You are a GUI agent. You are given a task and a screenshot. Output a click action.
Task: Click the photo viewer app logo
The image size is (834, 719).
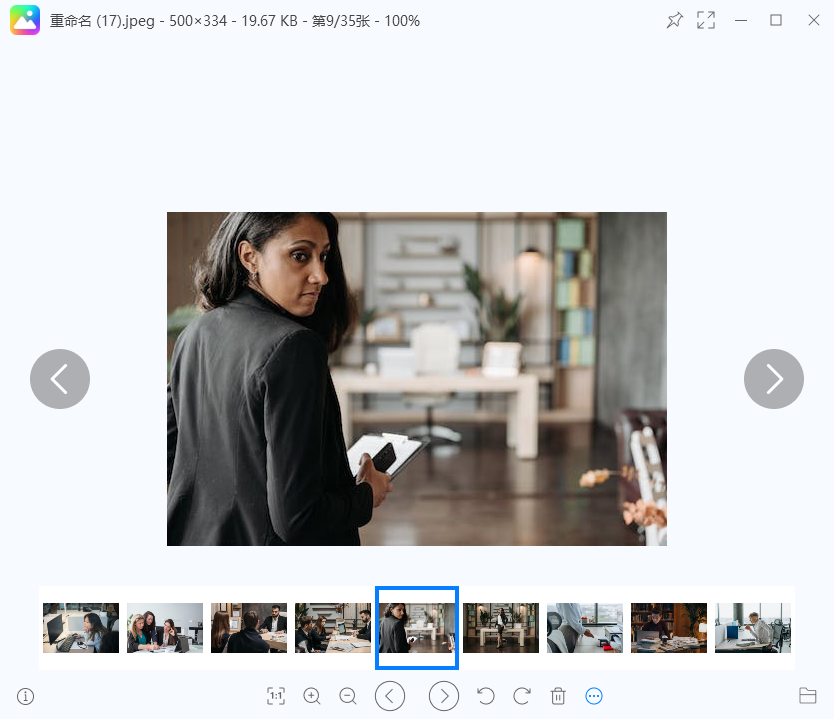tap(24, 20)
